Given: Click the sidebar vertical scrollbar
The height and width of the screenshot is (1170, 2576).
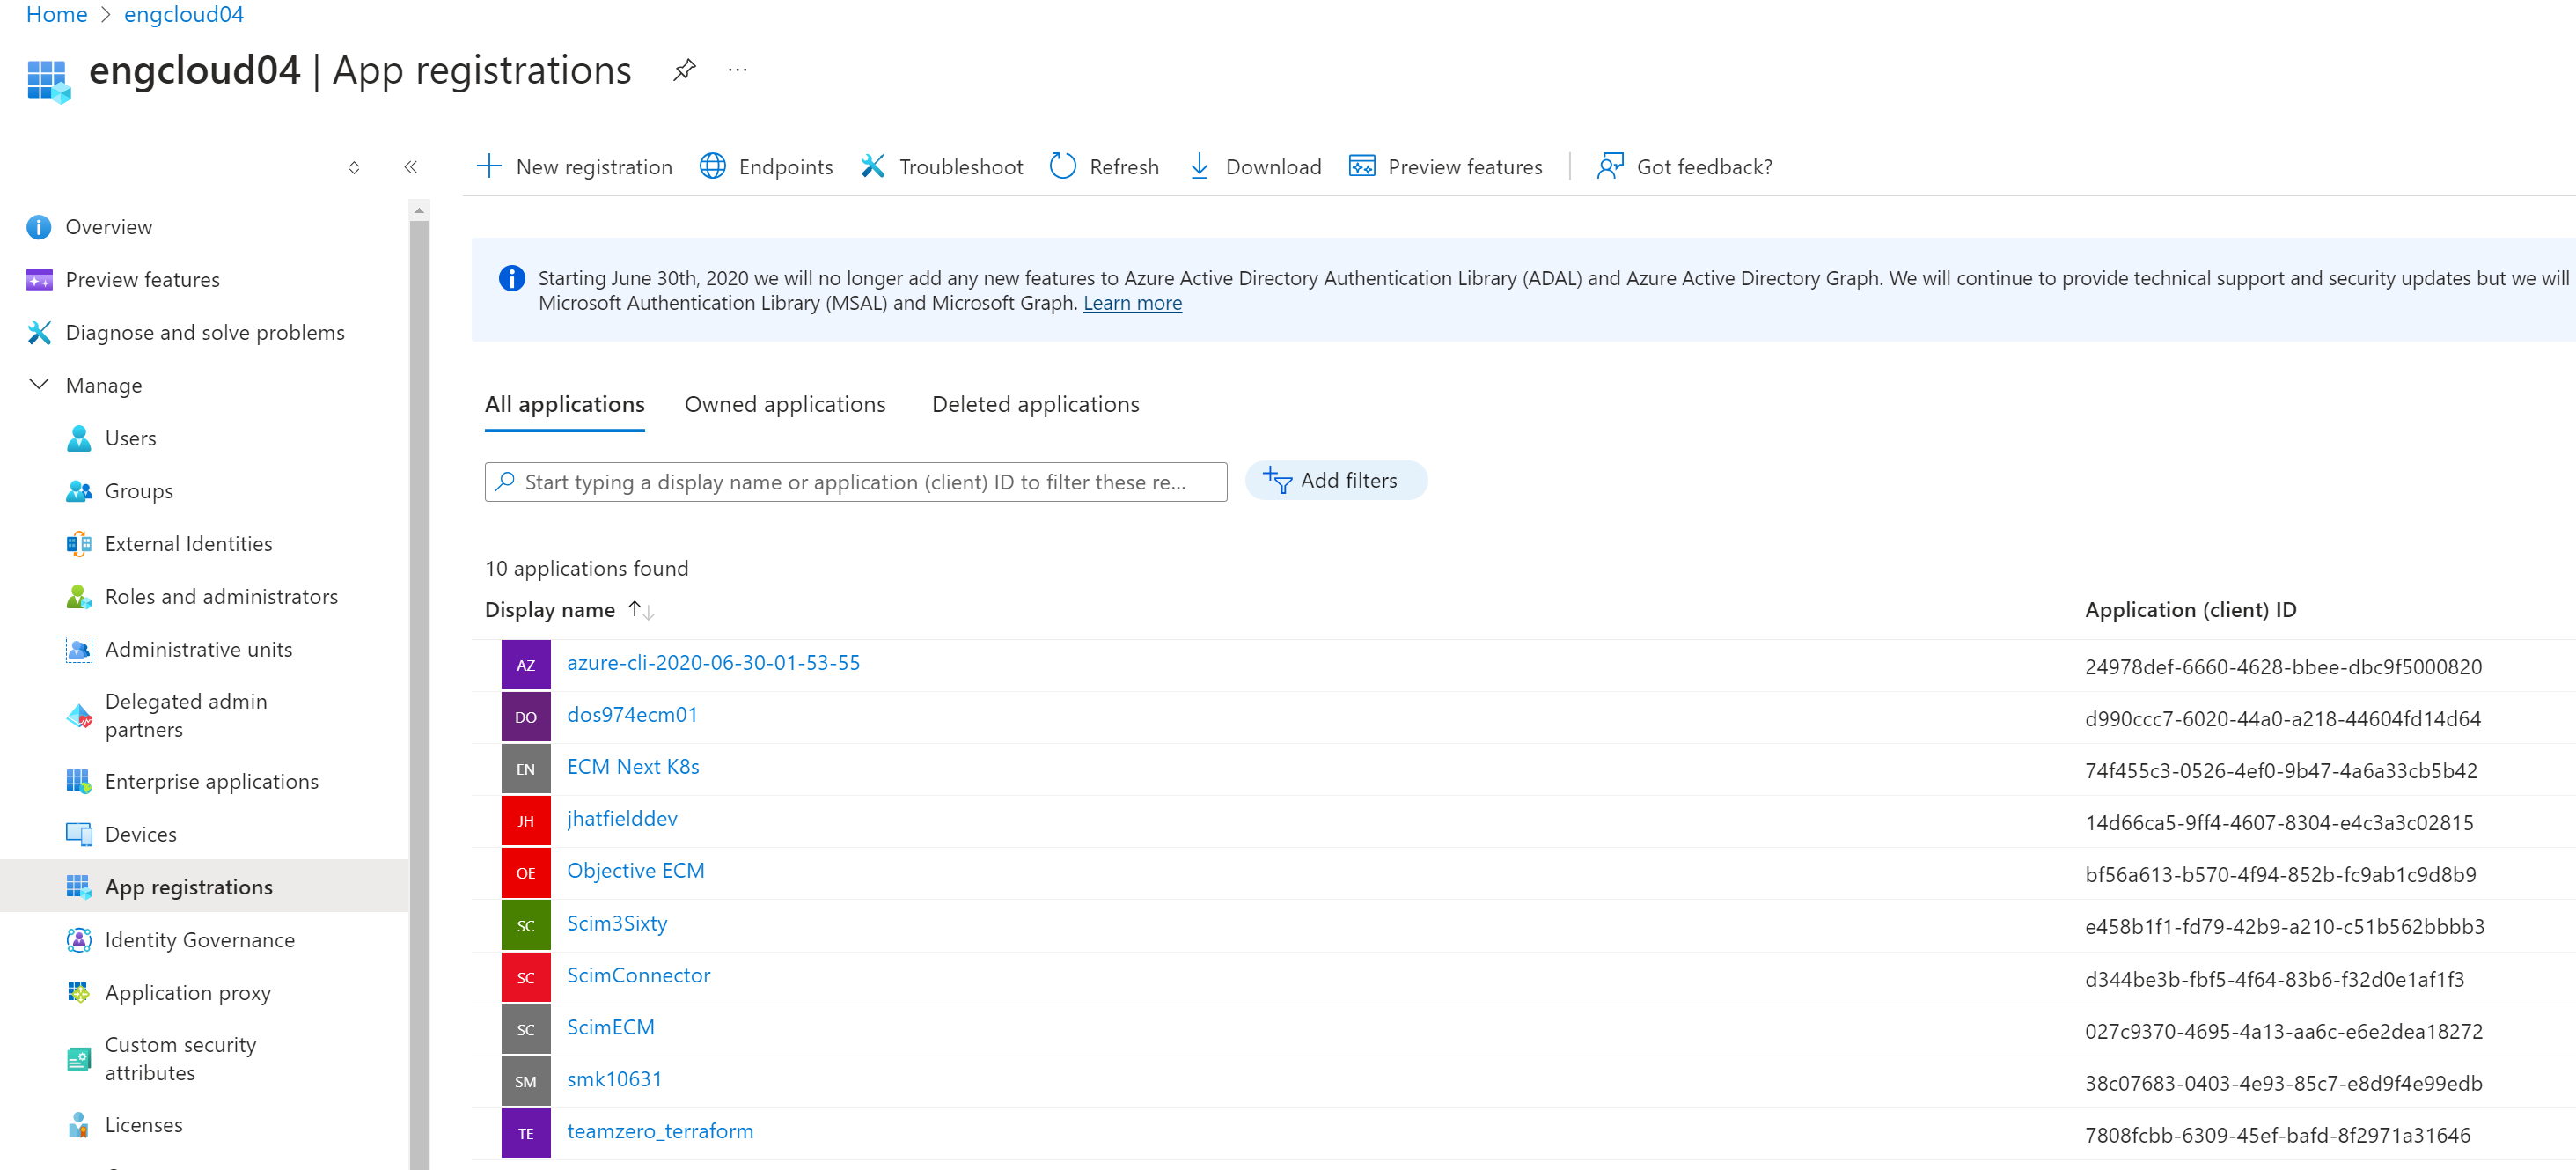Looking at the screenshot, I should pos(419,680).
